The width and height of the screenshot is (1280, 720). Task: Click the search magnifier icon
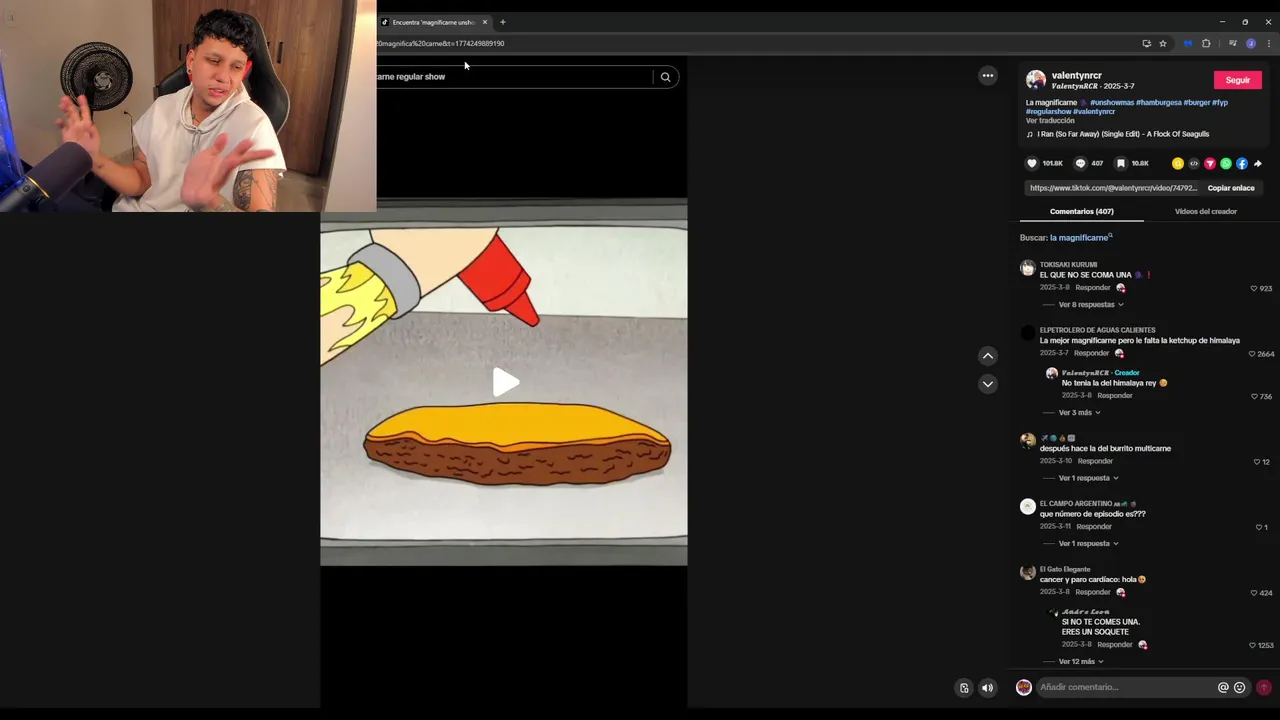coord(665,77)
